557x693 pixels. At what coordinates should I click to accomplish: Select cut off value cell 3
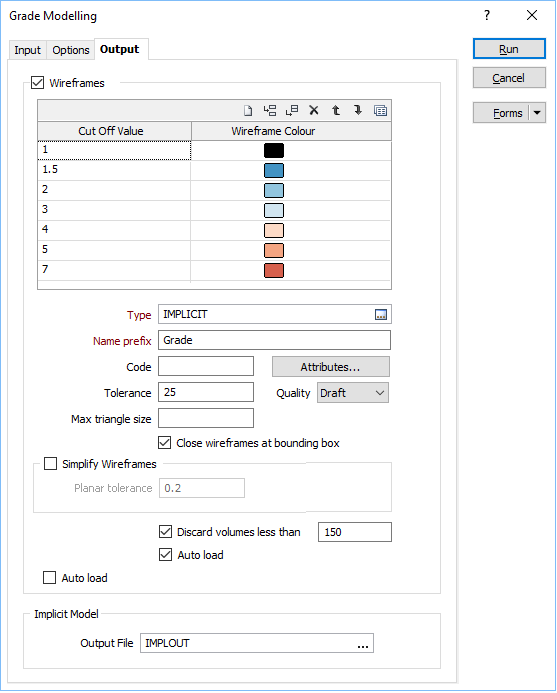114,210
